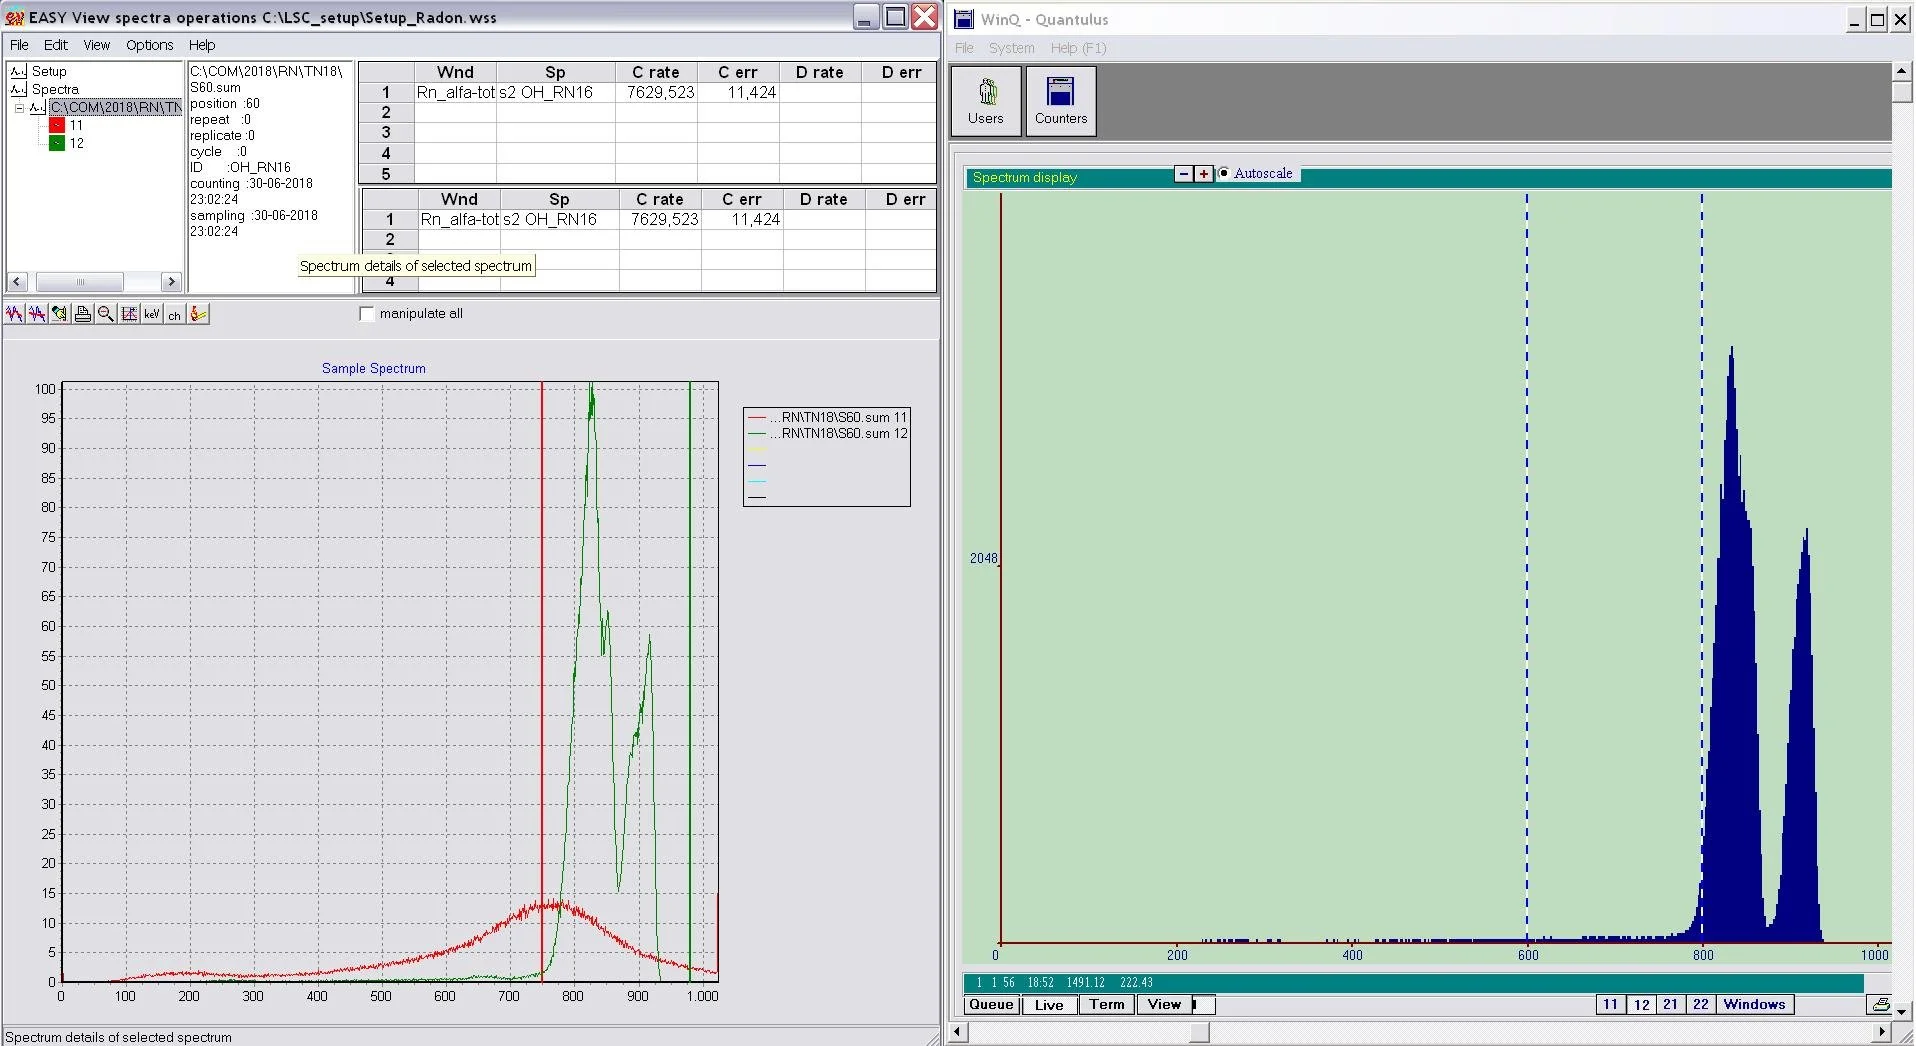The width and height of the screenshot is (1916, 1046).
Task: Click the printer icon in EASY View toolbar
Action: [x=83, y=314]
